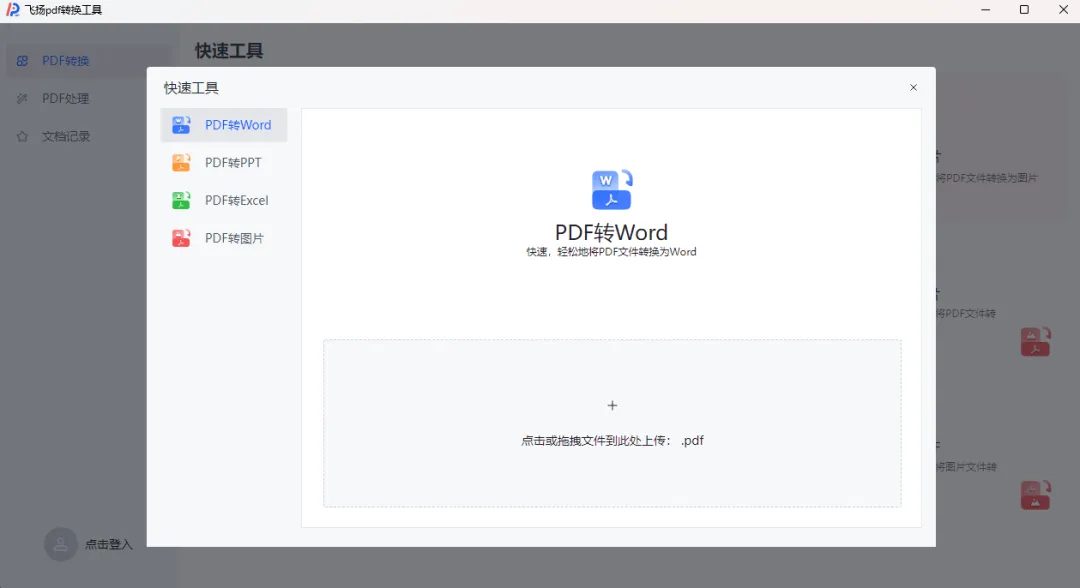Click the 文档记录 star icon in sidebar
The height and width of the screenshot is (588, 1080).
point(22,136)
